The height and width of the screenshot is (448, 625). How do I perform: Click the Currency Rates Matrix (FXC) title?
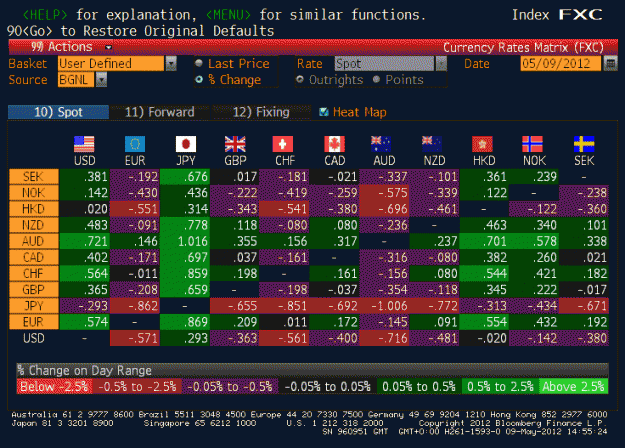[523, 47]
